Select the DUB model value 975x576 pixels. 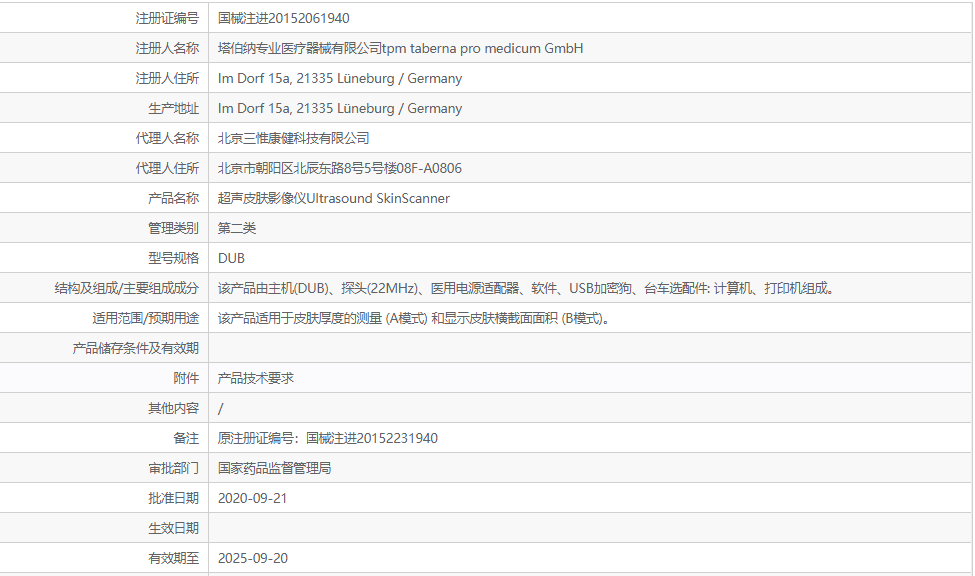[231, 258]
